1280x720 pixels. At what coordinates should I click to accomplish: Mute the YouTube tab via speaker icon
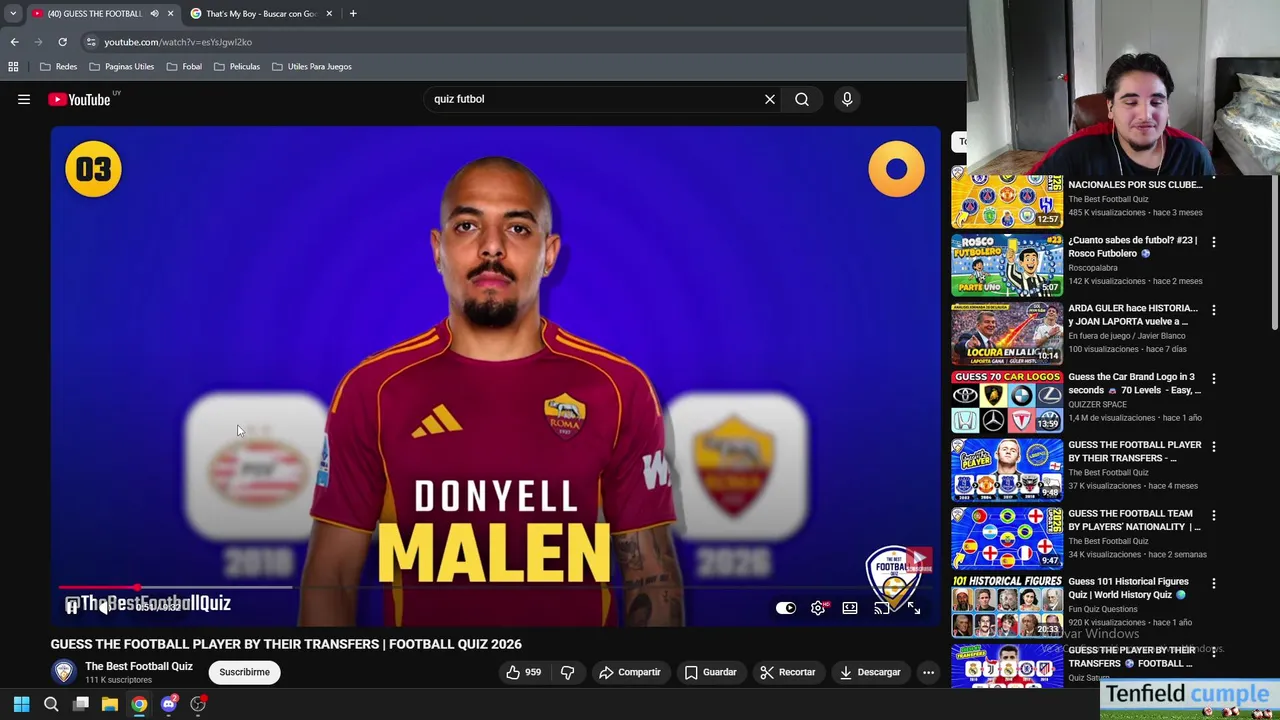coord(154,14)
